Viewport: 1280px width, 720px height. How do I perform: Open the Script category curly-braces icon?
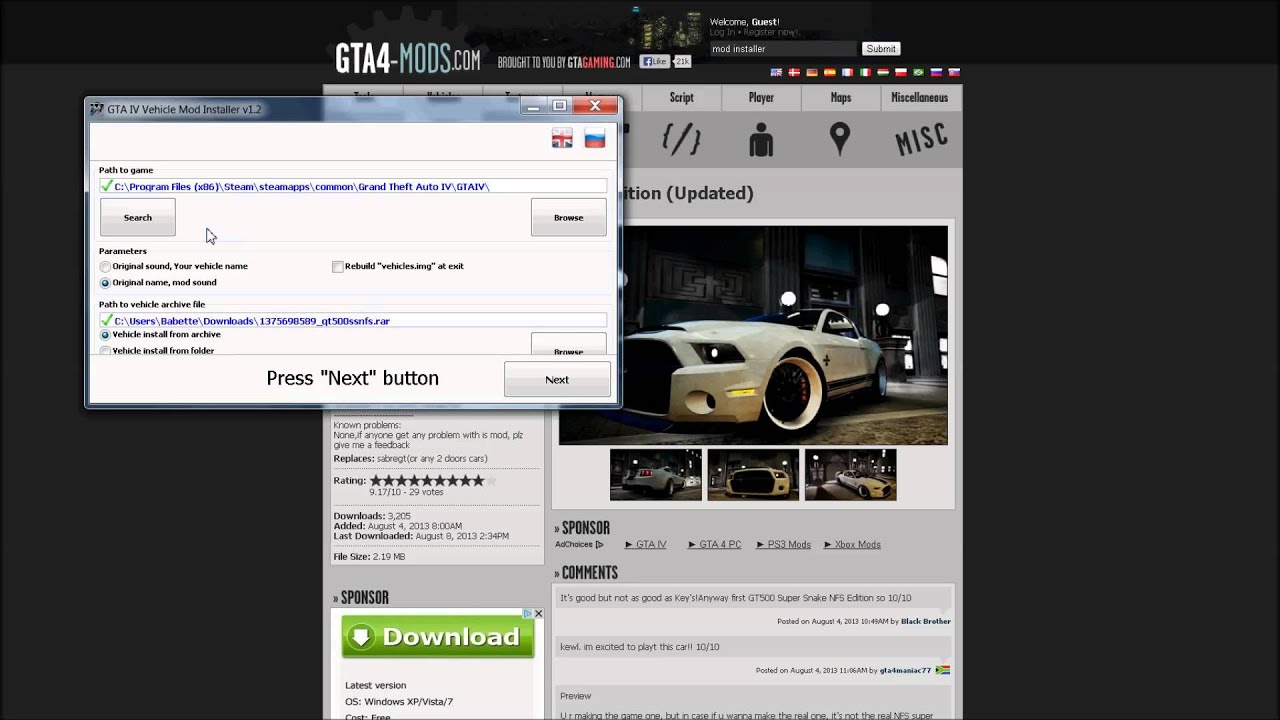tap(681, 140)
